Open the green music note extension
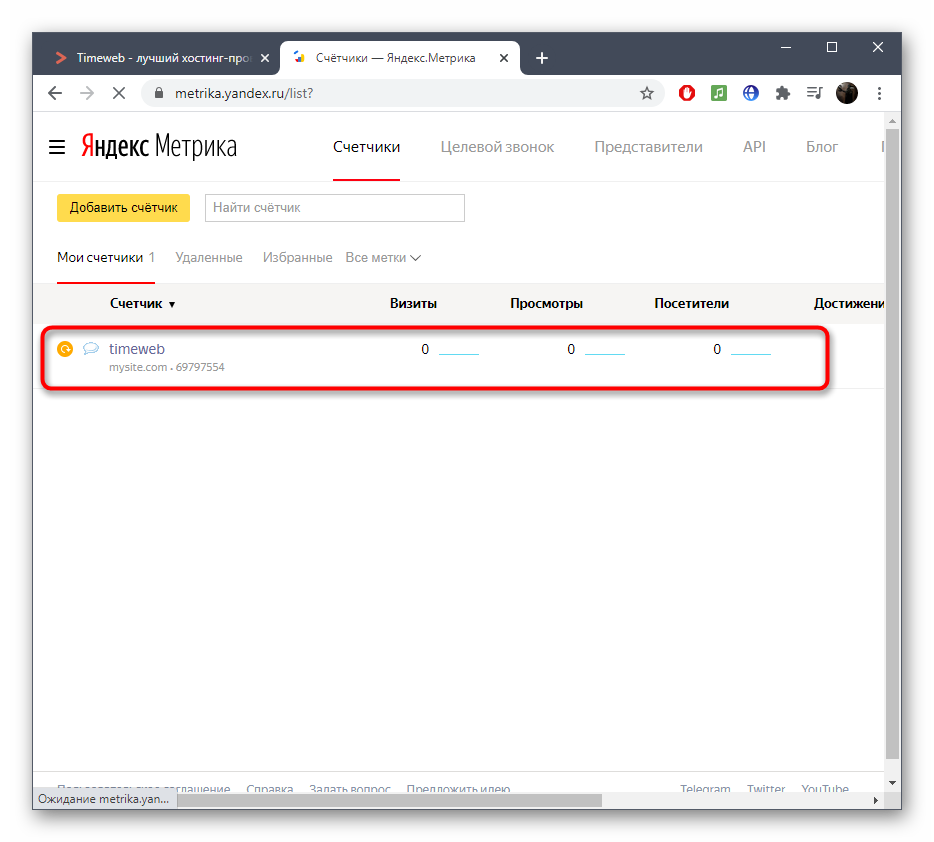 719,93
